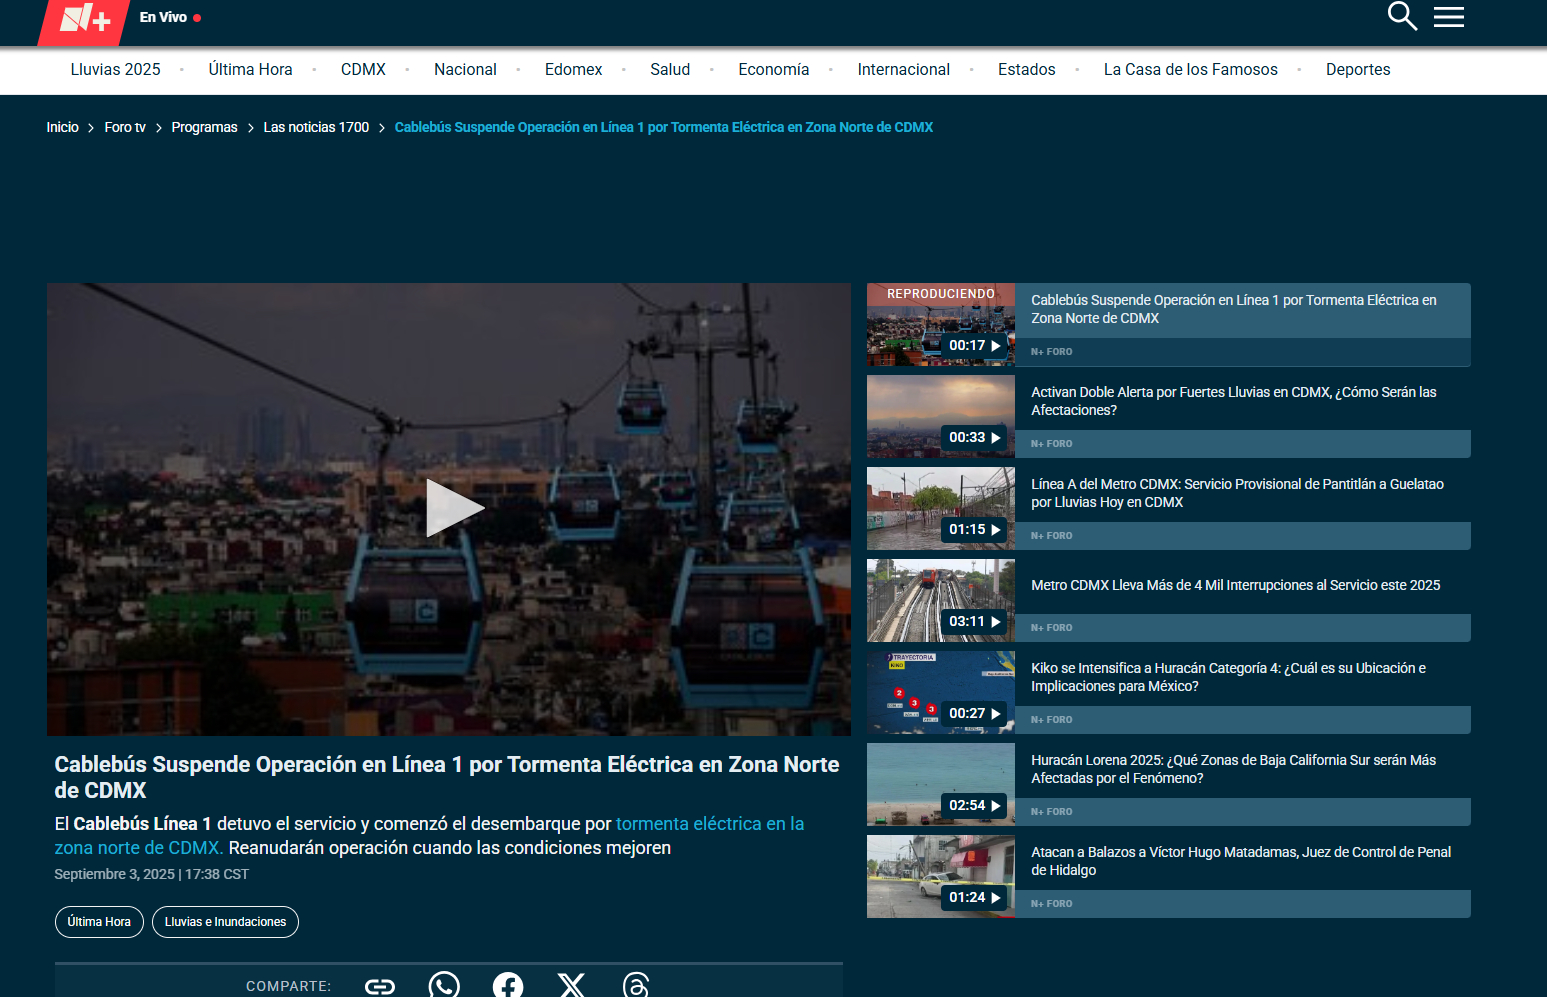Navigate to Edomex section

click(x=573, y=69)
